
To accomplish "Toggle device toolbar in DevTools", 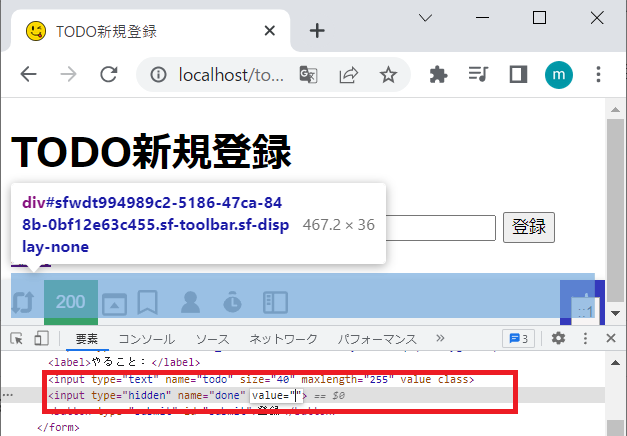I will 42,338.
